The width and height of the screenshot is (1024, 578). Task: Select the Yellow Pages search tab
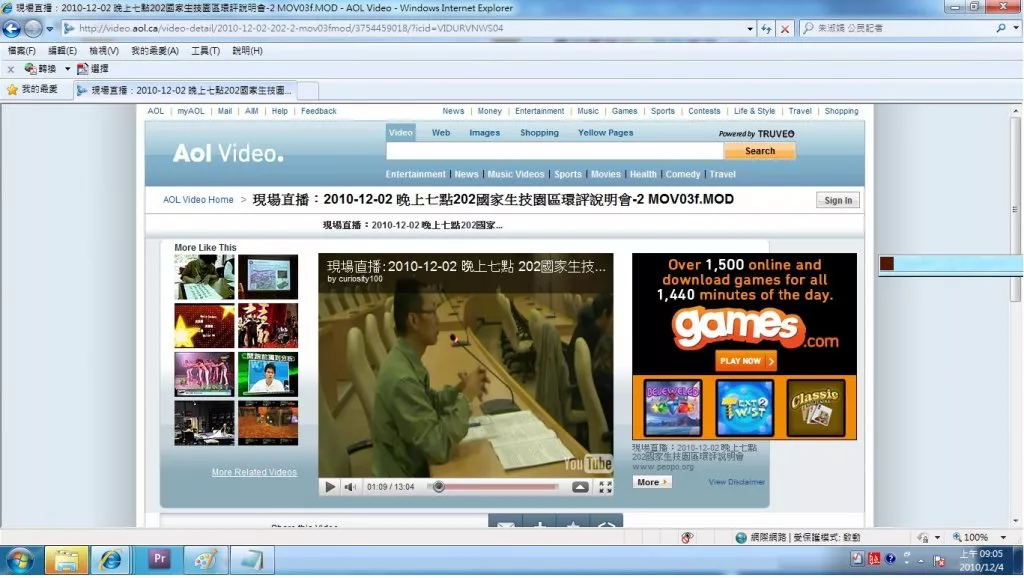tap(605, 133)
